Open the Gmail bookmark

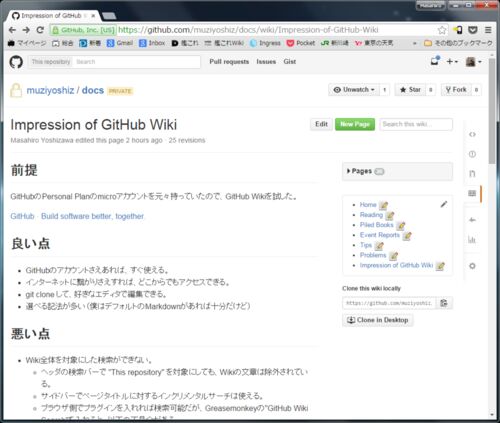120,43
